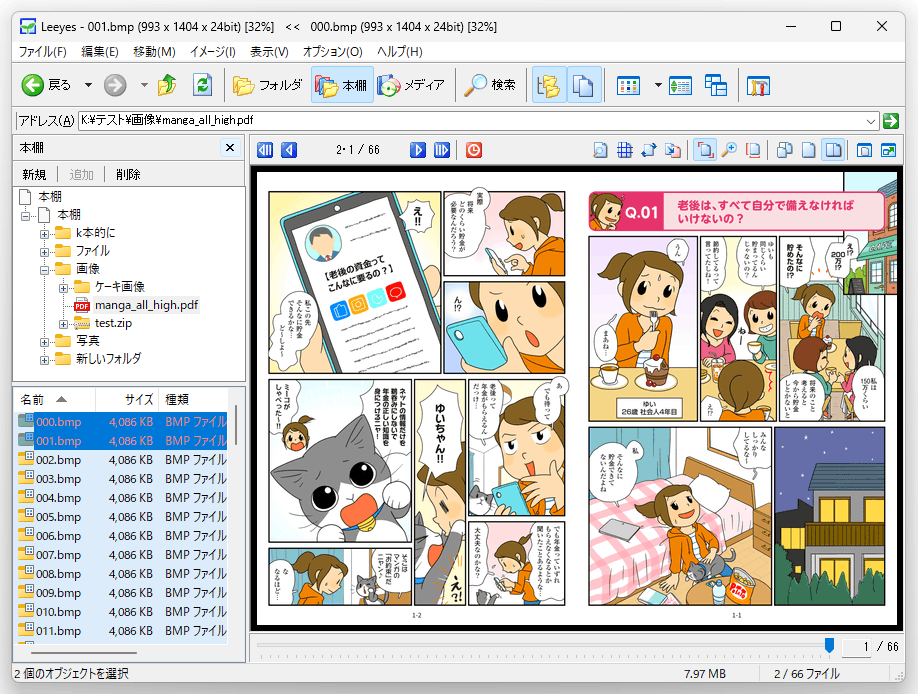Toggle the two-page spread view button
The width and height of the screenshot is (918, 694).
[x=833, y=151]
